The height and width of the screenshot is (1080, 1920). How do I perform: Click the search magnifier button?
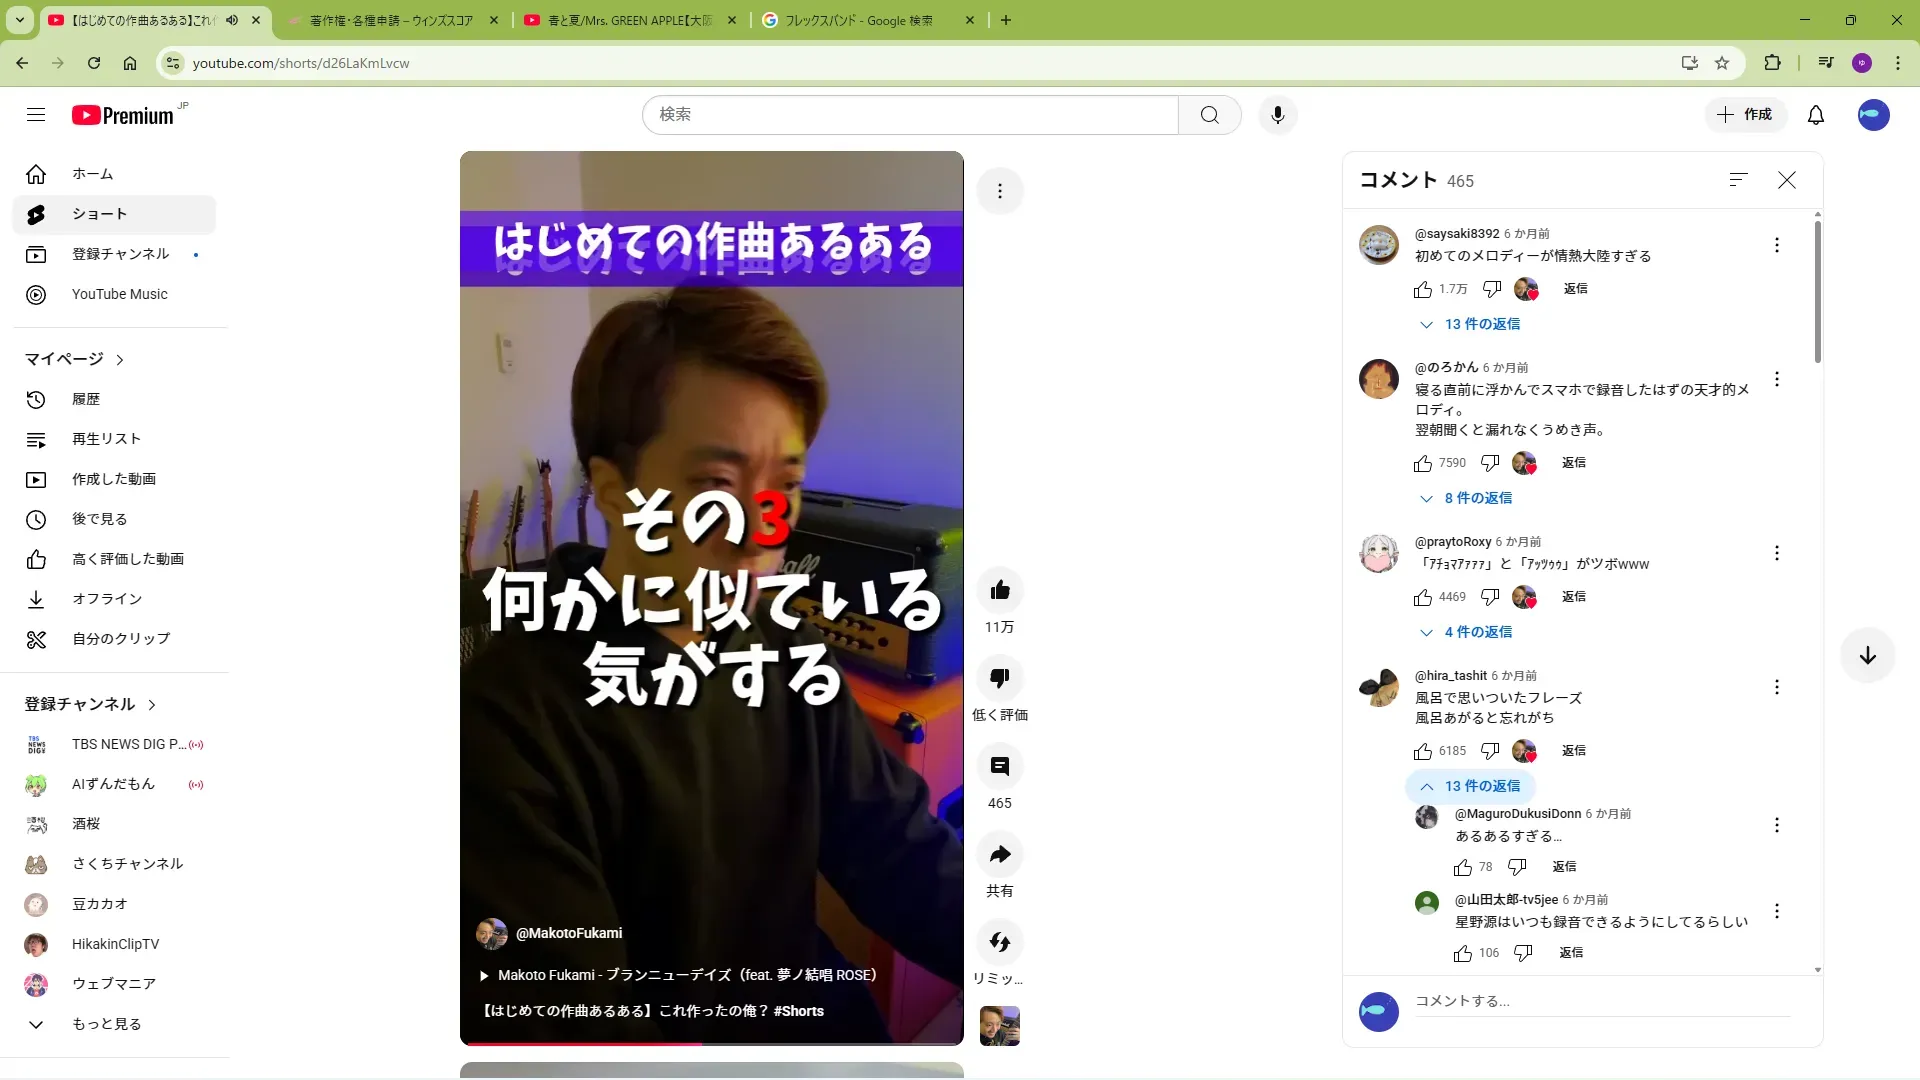(1209, 115)
